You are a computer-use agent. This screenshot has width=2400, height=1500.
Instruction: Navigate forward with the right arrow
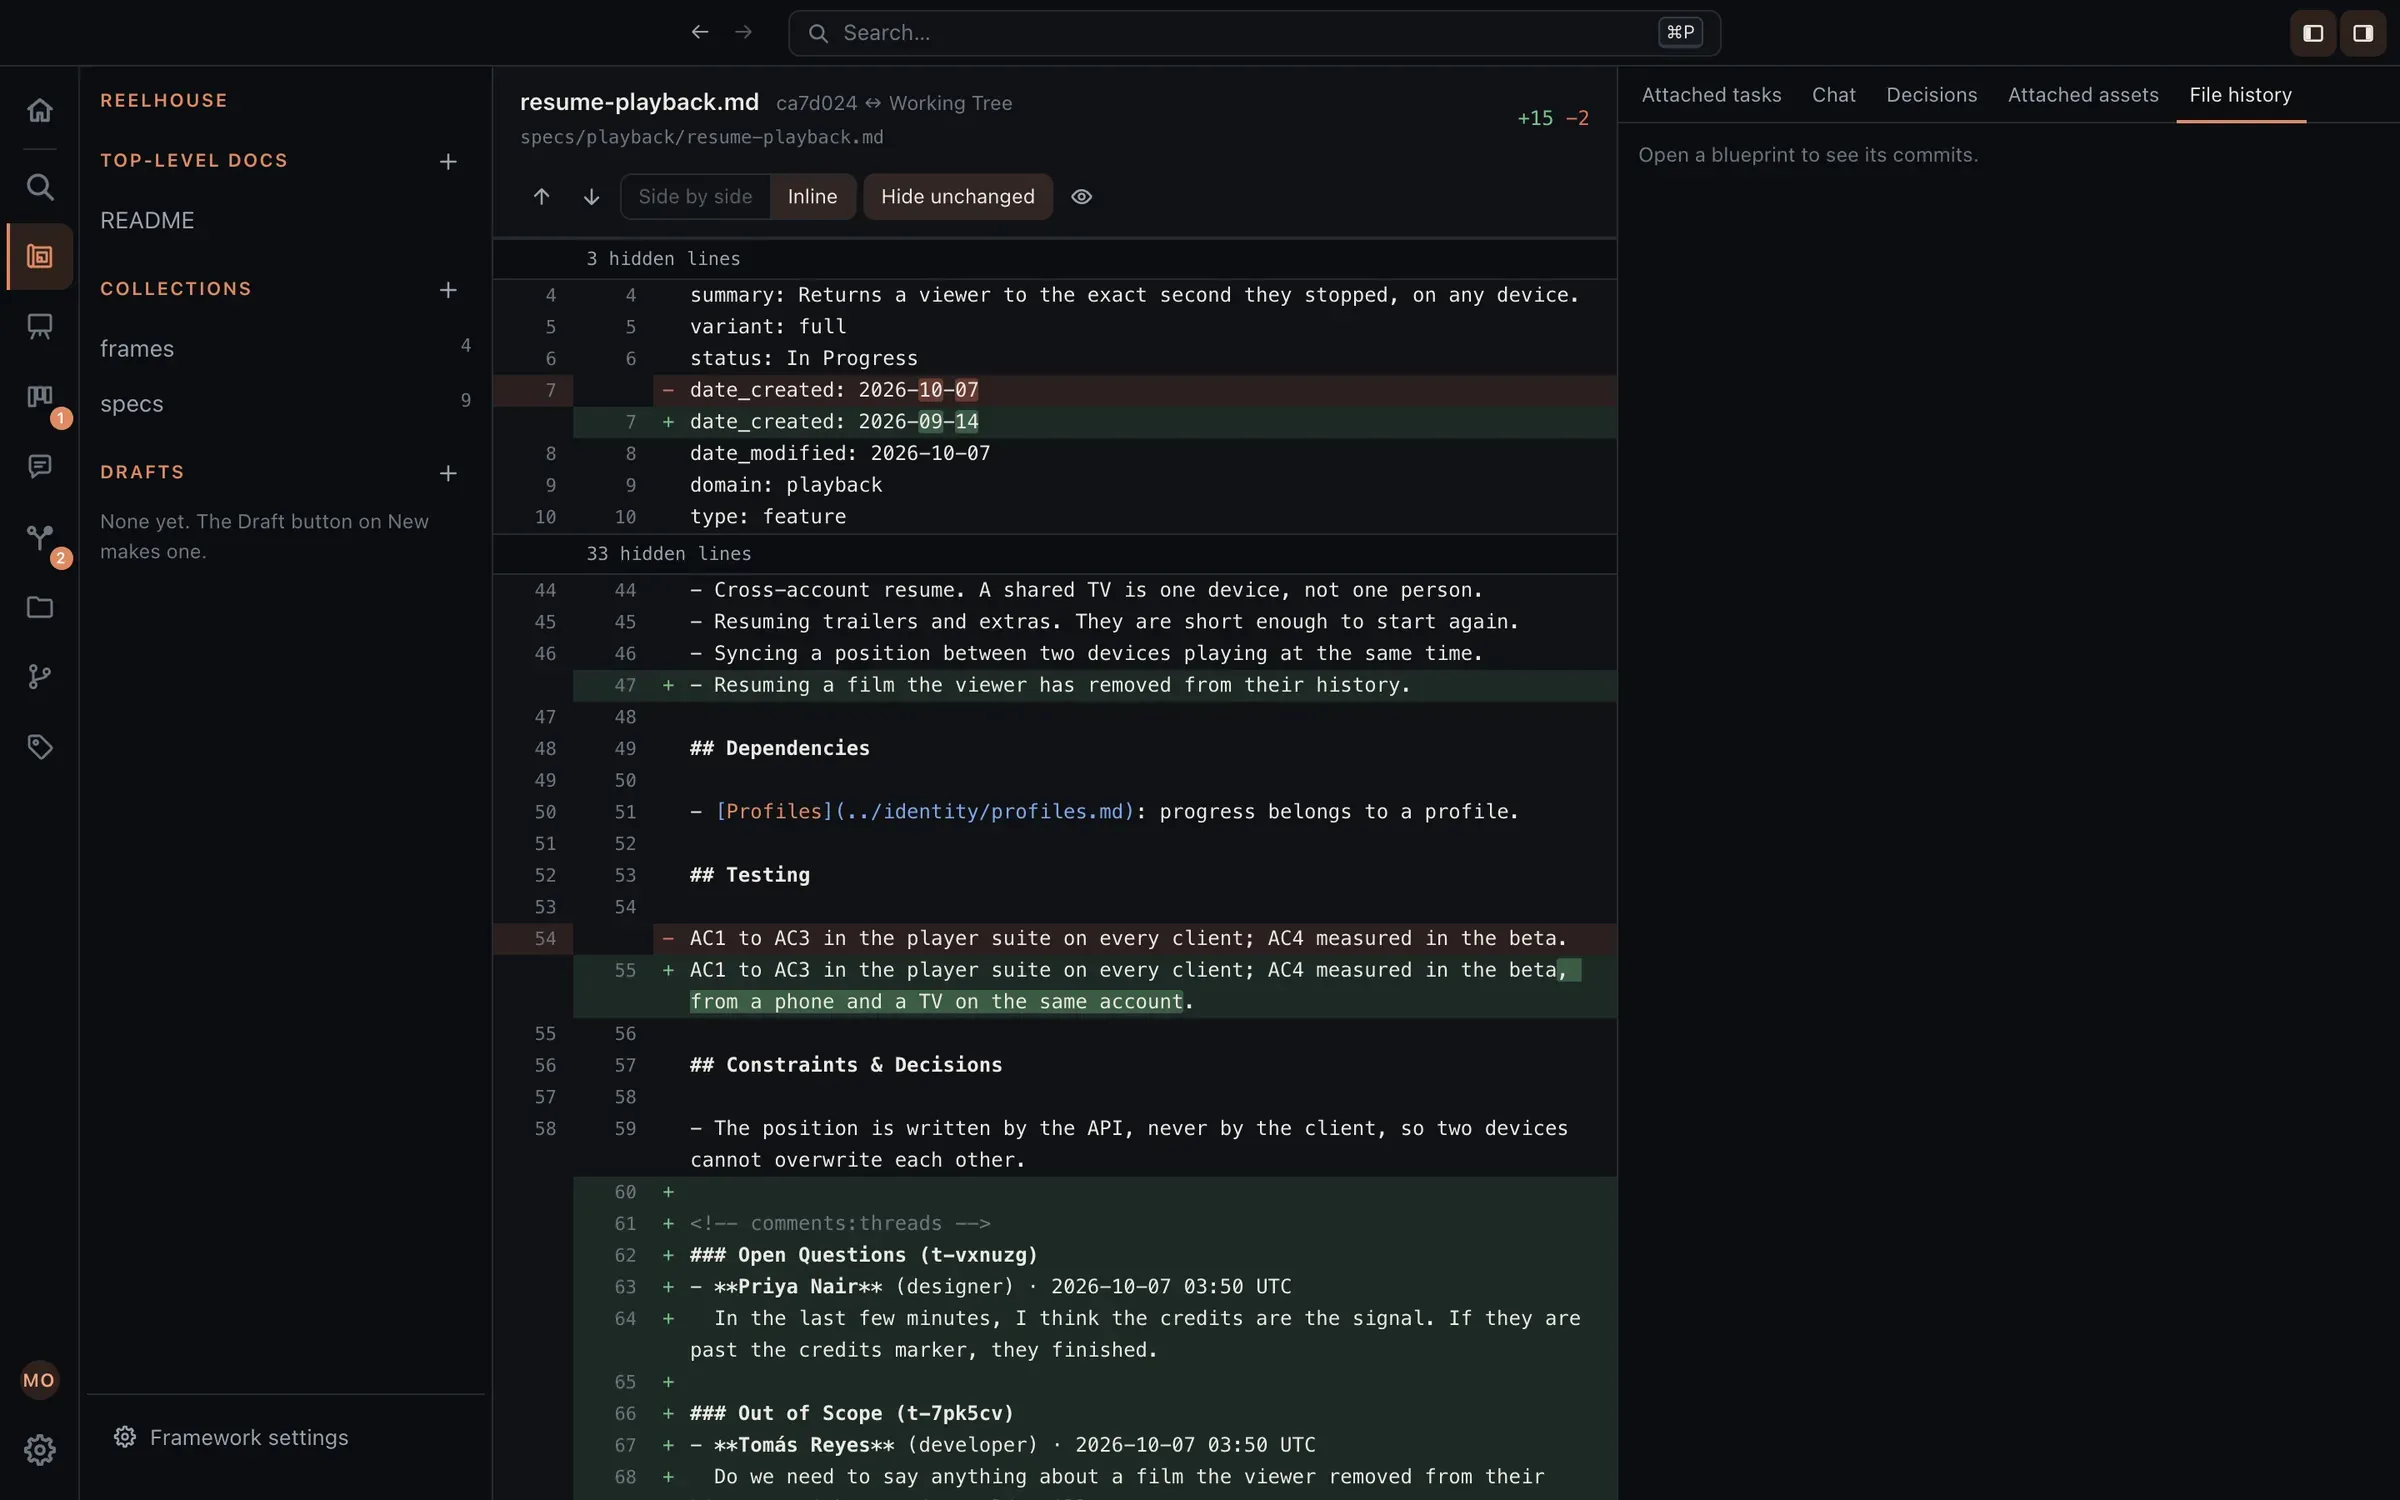[743, 33]
